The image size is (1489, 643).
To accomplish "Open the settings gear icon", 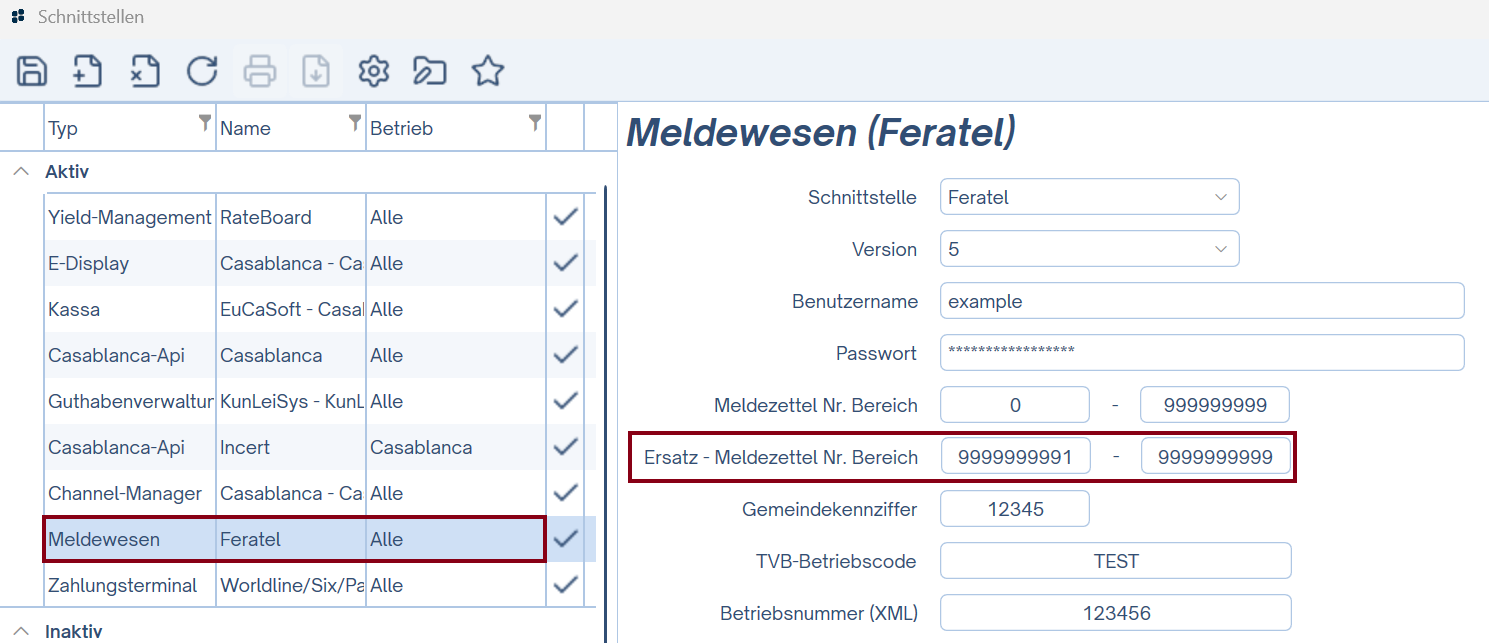I will (372, 71).
